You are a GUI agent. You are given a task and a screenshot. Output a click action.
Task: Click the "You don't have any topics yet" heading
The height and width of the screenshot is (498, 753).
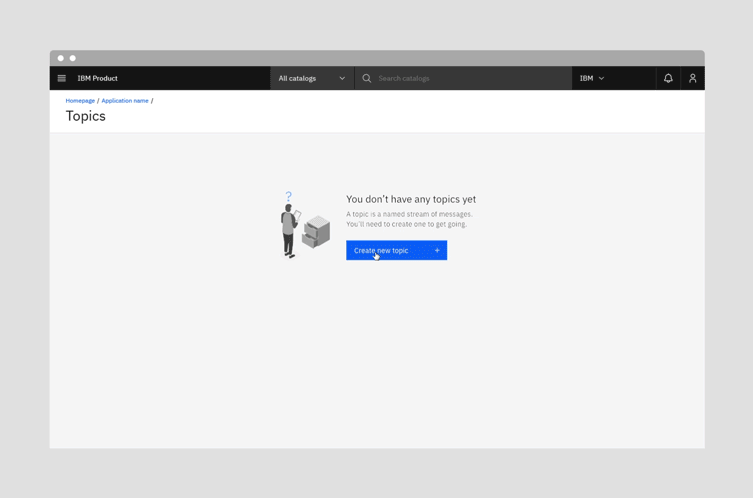(x=411, y=199)
